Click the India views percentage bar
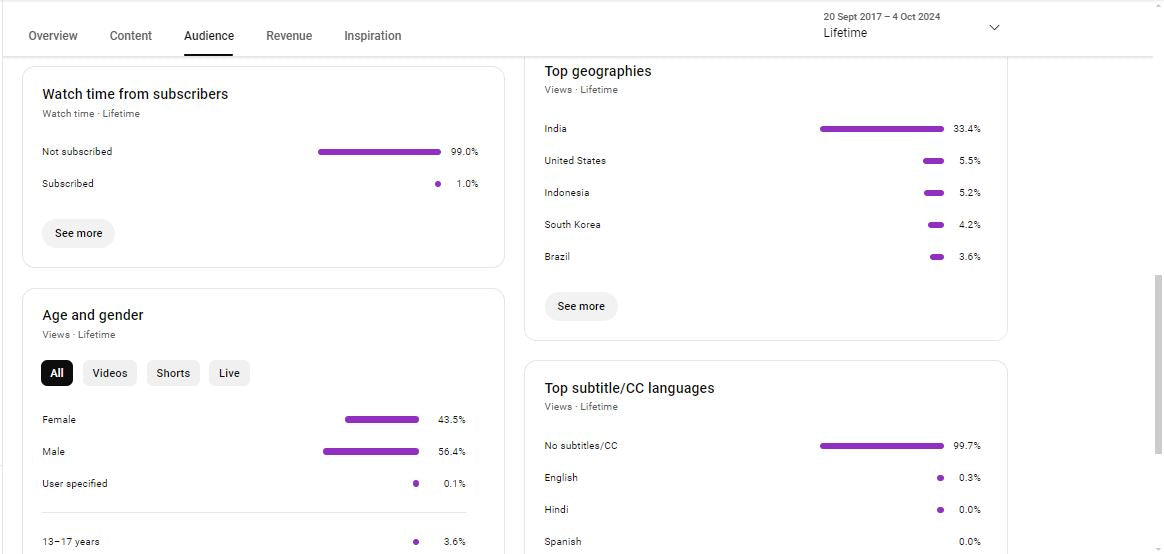Viewport: 1164px width, 554px height. 881,129
